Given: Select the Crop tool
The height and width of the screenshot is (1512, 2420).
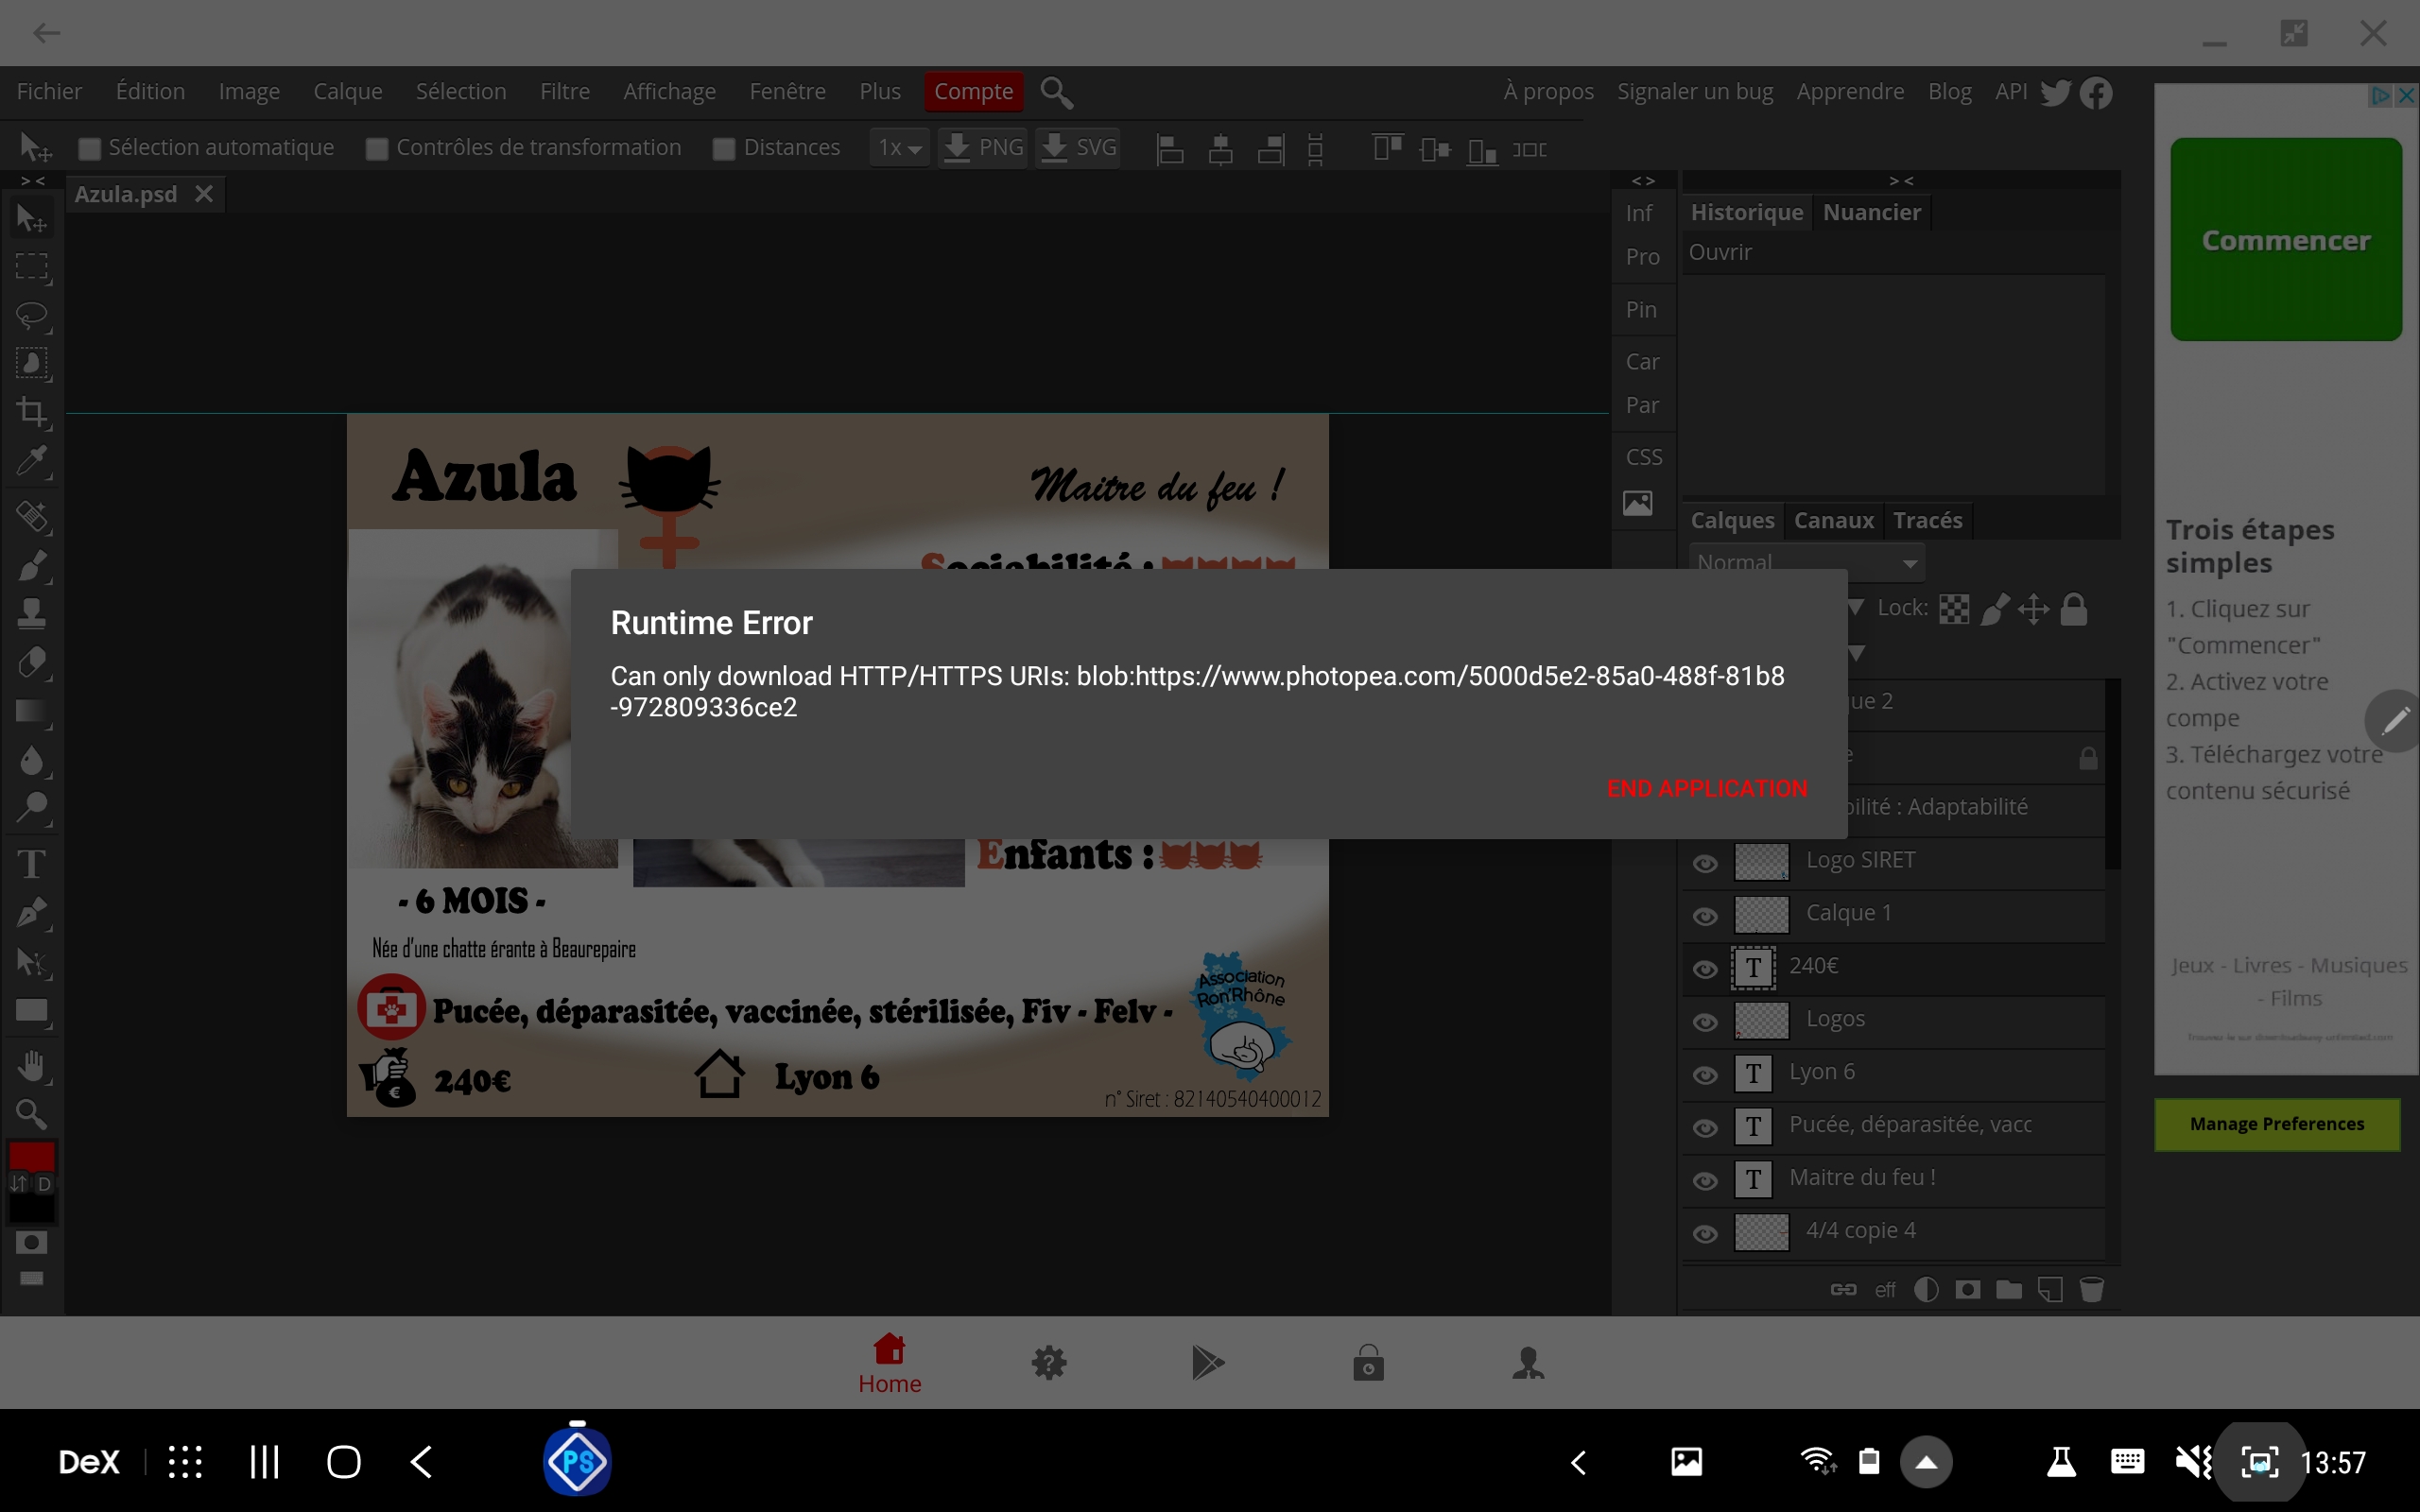Looking at the screenshot, I should (x=31, y=412).
